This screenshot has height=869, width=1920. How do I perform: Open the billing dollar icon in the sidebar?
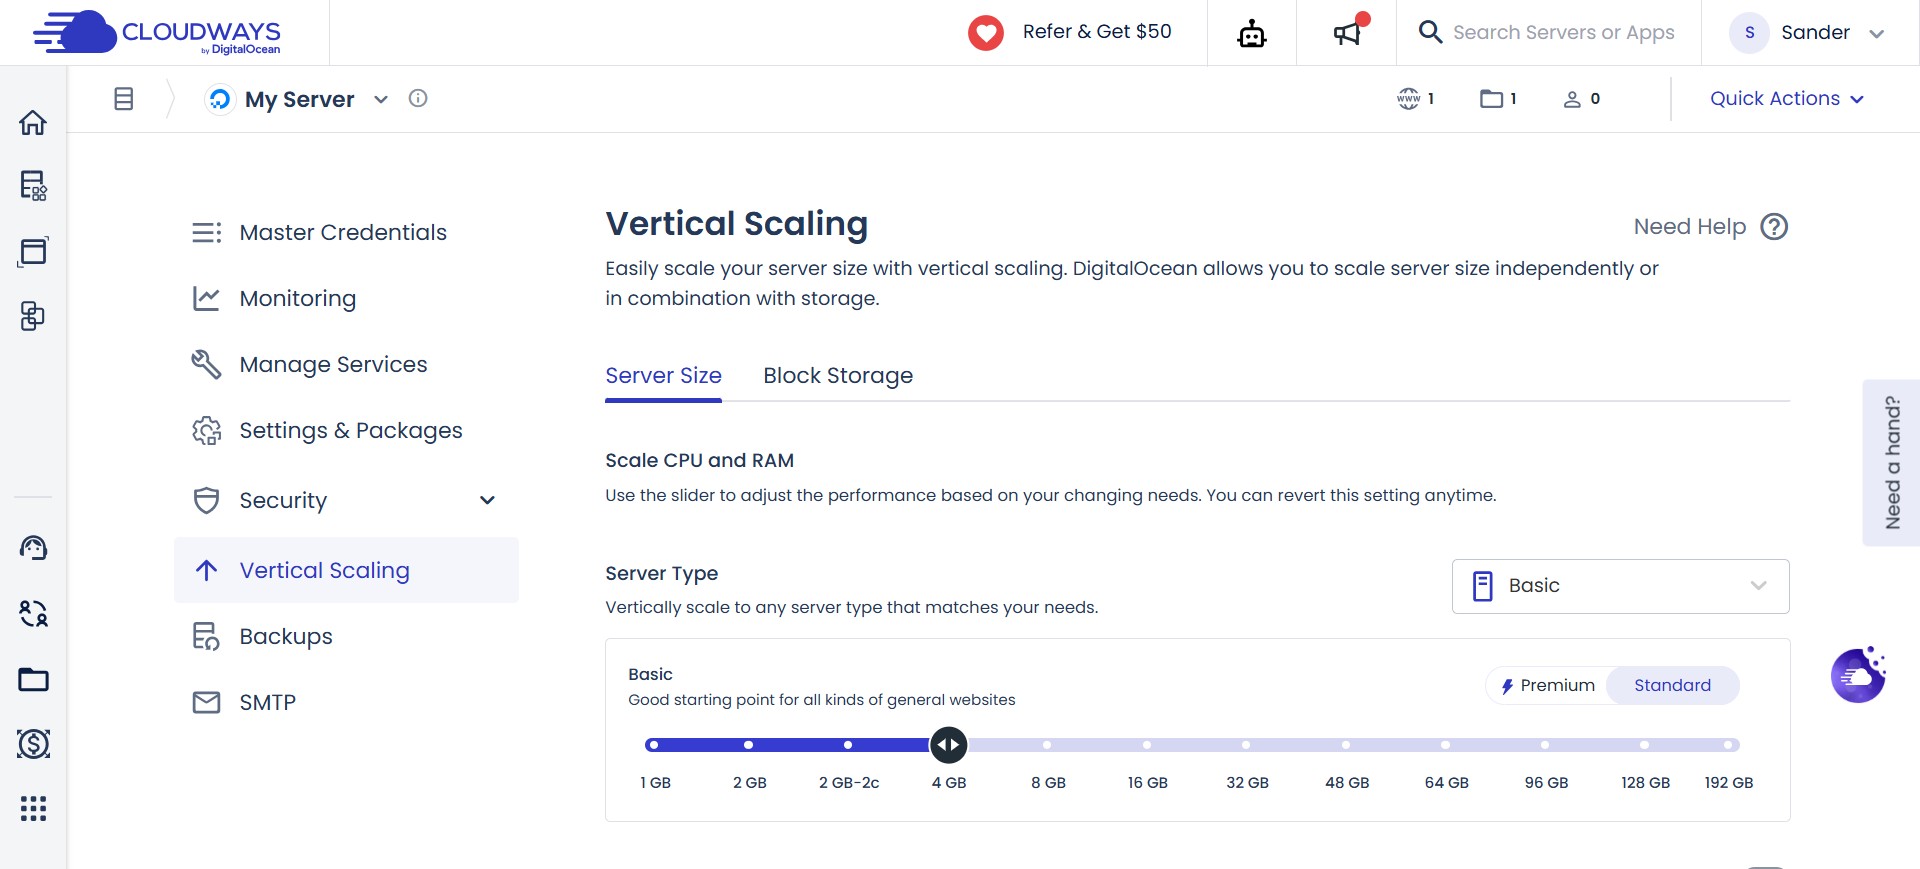tap(33, 744)
